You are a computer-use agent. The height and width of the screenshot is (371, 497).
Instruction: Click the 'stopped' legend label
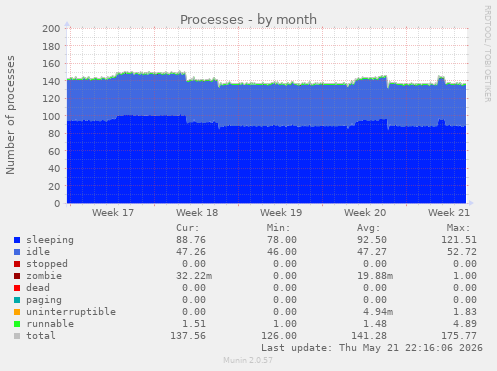click(x=47, y=264)
